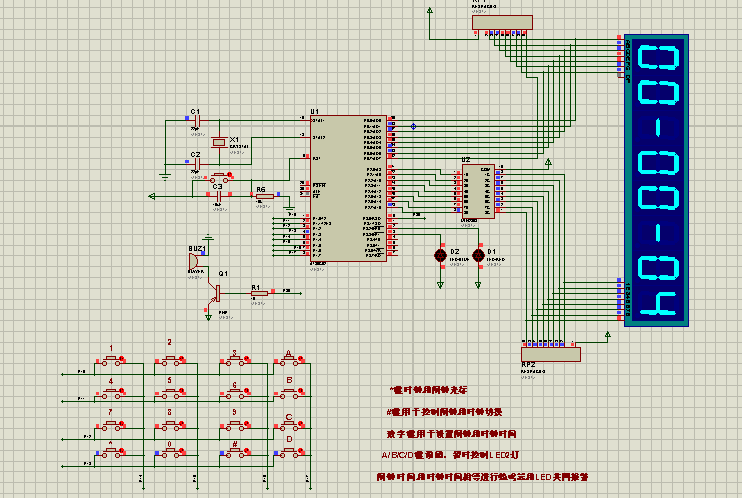
Task: Click the power terminal above U2
Action: click(548, 162)
